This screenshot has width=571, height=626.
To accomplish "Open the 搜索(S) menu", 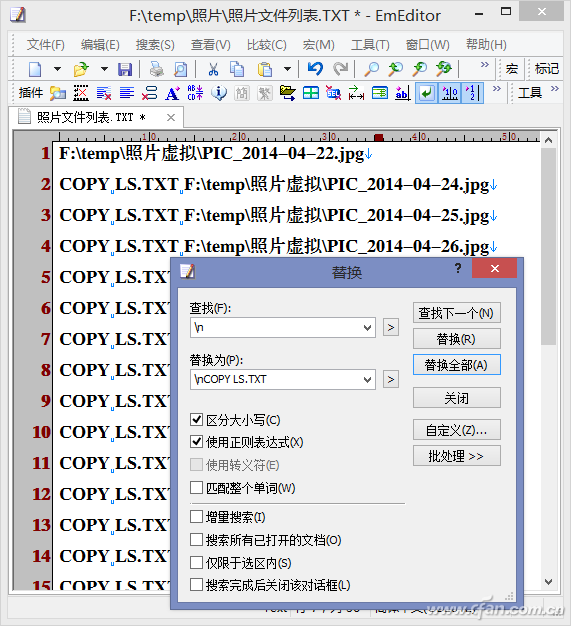I will [155, 45].
